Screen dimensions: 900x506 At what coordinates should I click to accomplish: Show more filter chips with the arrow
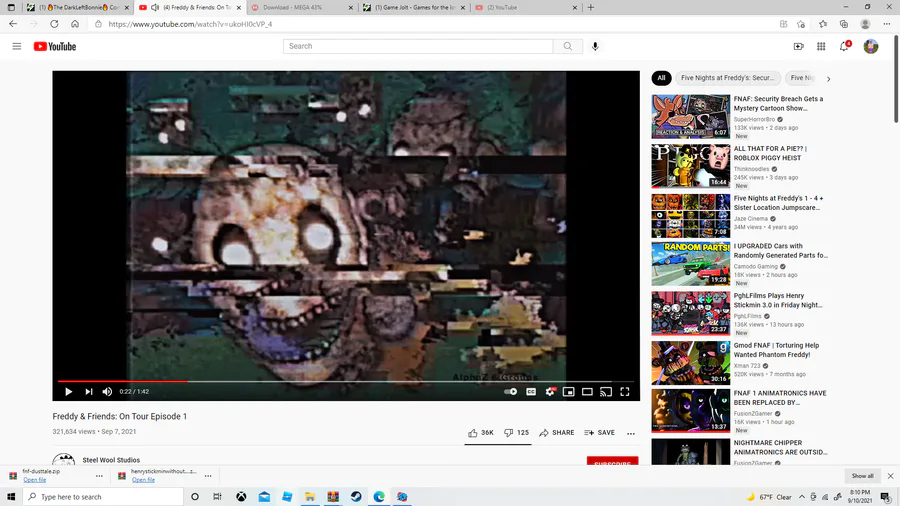tap(828, 79)
